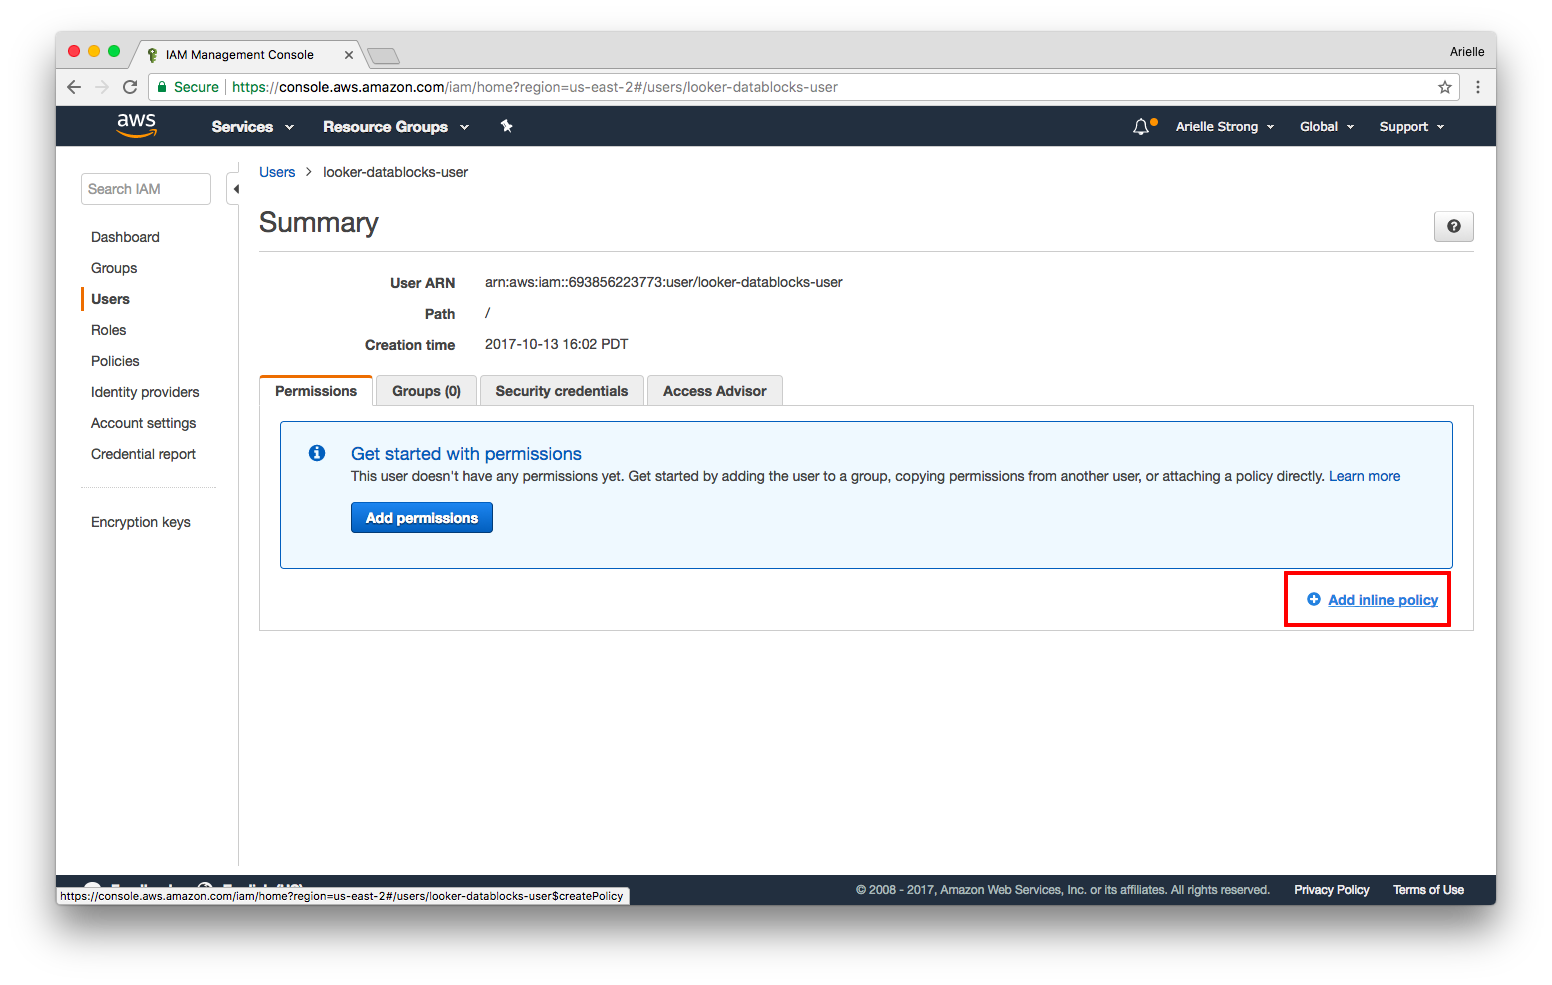This screenshot has height=985, width=1552.
Task: Expand the Resource Groups dropdown
Action: point(396,127)
